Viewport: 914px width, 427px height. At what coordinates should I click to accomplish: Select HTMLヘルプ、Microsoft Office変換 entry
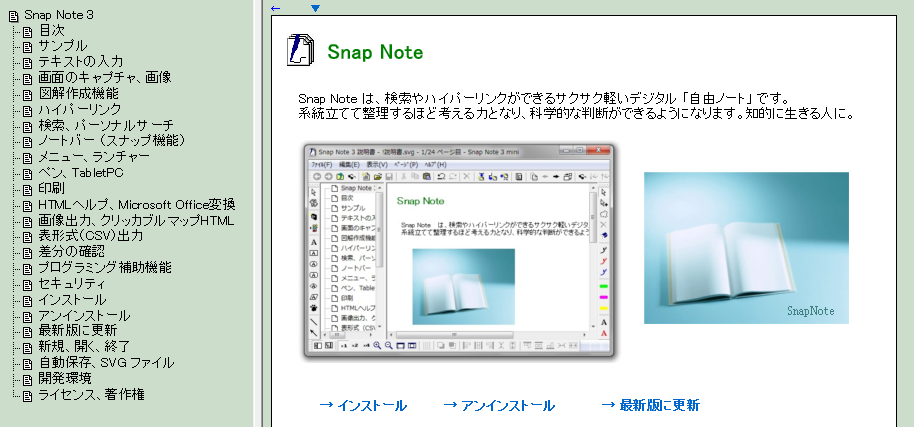coord(136,204)
